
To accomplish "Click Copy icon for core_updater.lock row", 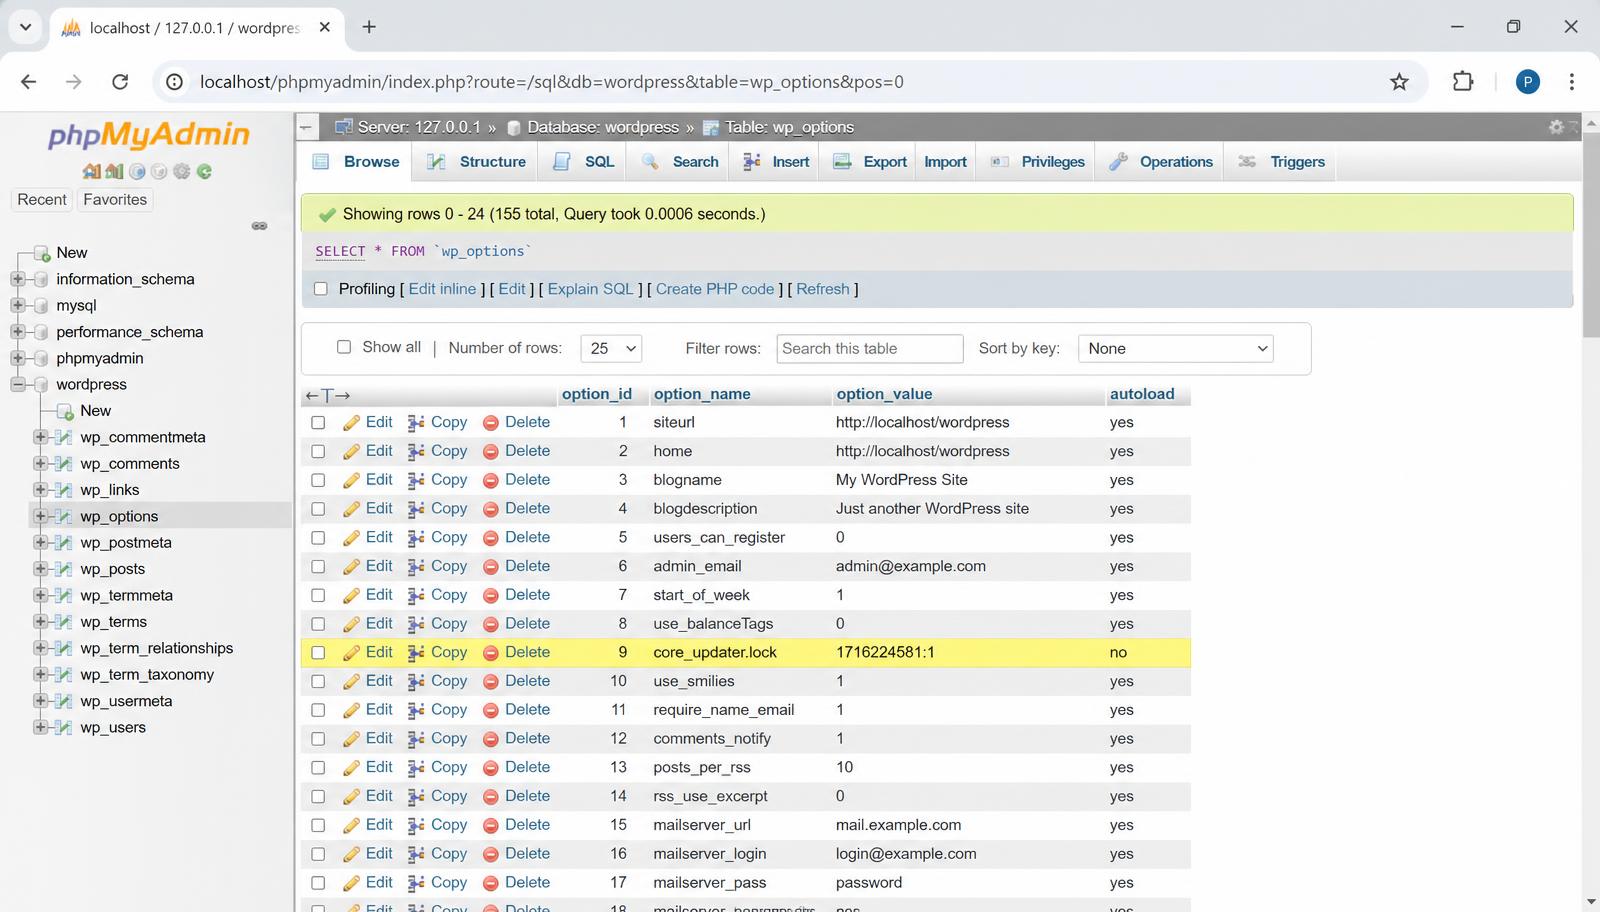I will (416, 653).
